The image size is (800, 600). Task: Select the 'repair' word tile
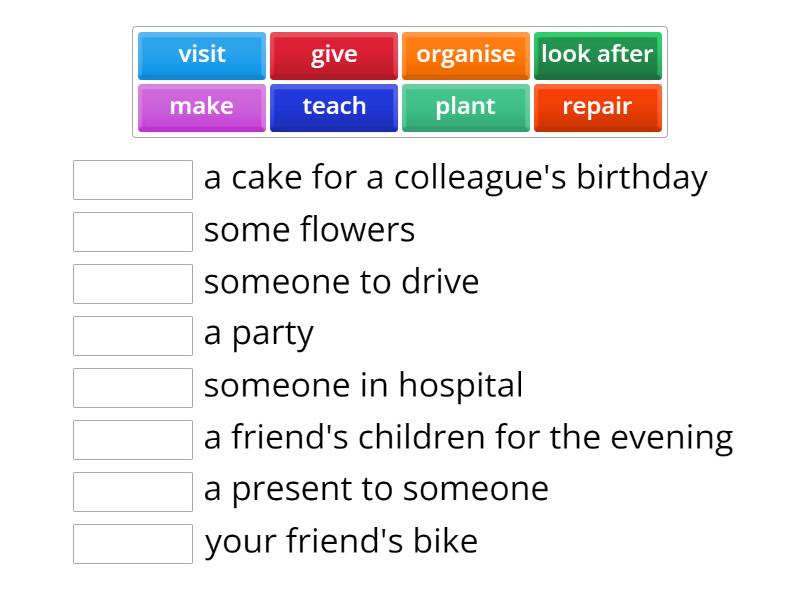597,107
